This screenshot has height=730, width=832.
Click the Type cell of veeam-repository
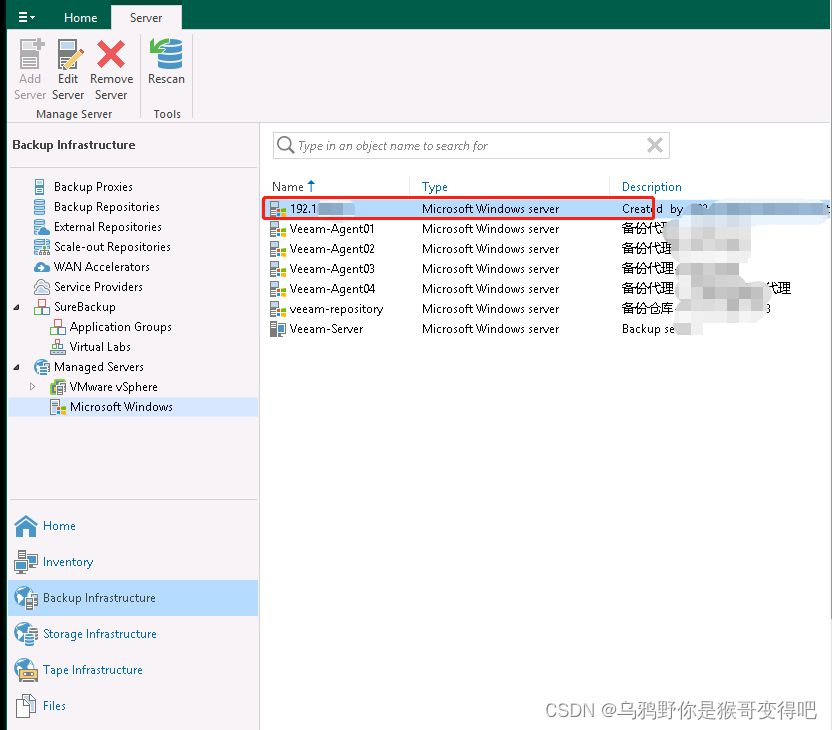pyautogui.click(x=490, y=309)
